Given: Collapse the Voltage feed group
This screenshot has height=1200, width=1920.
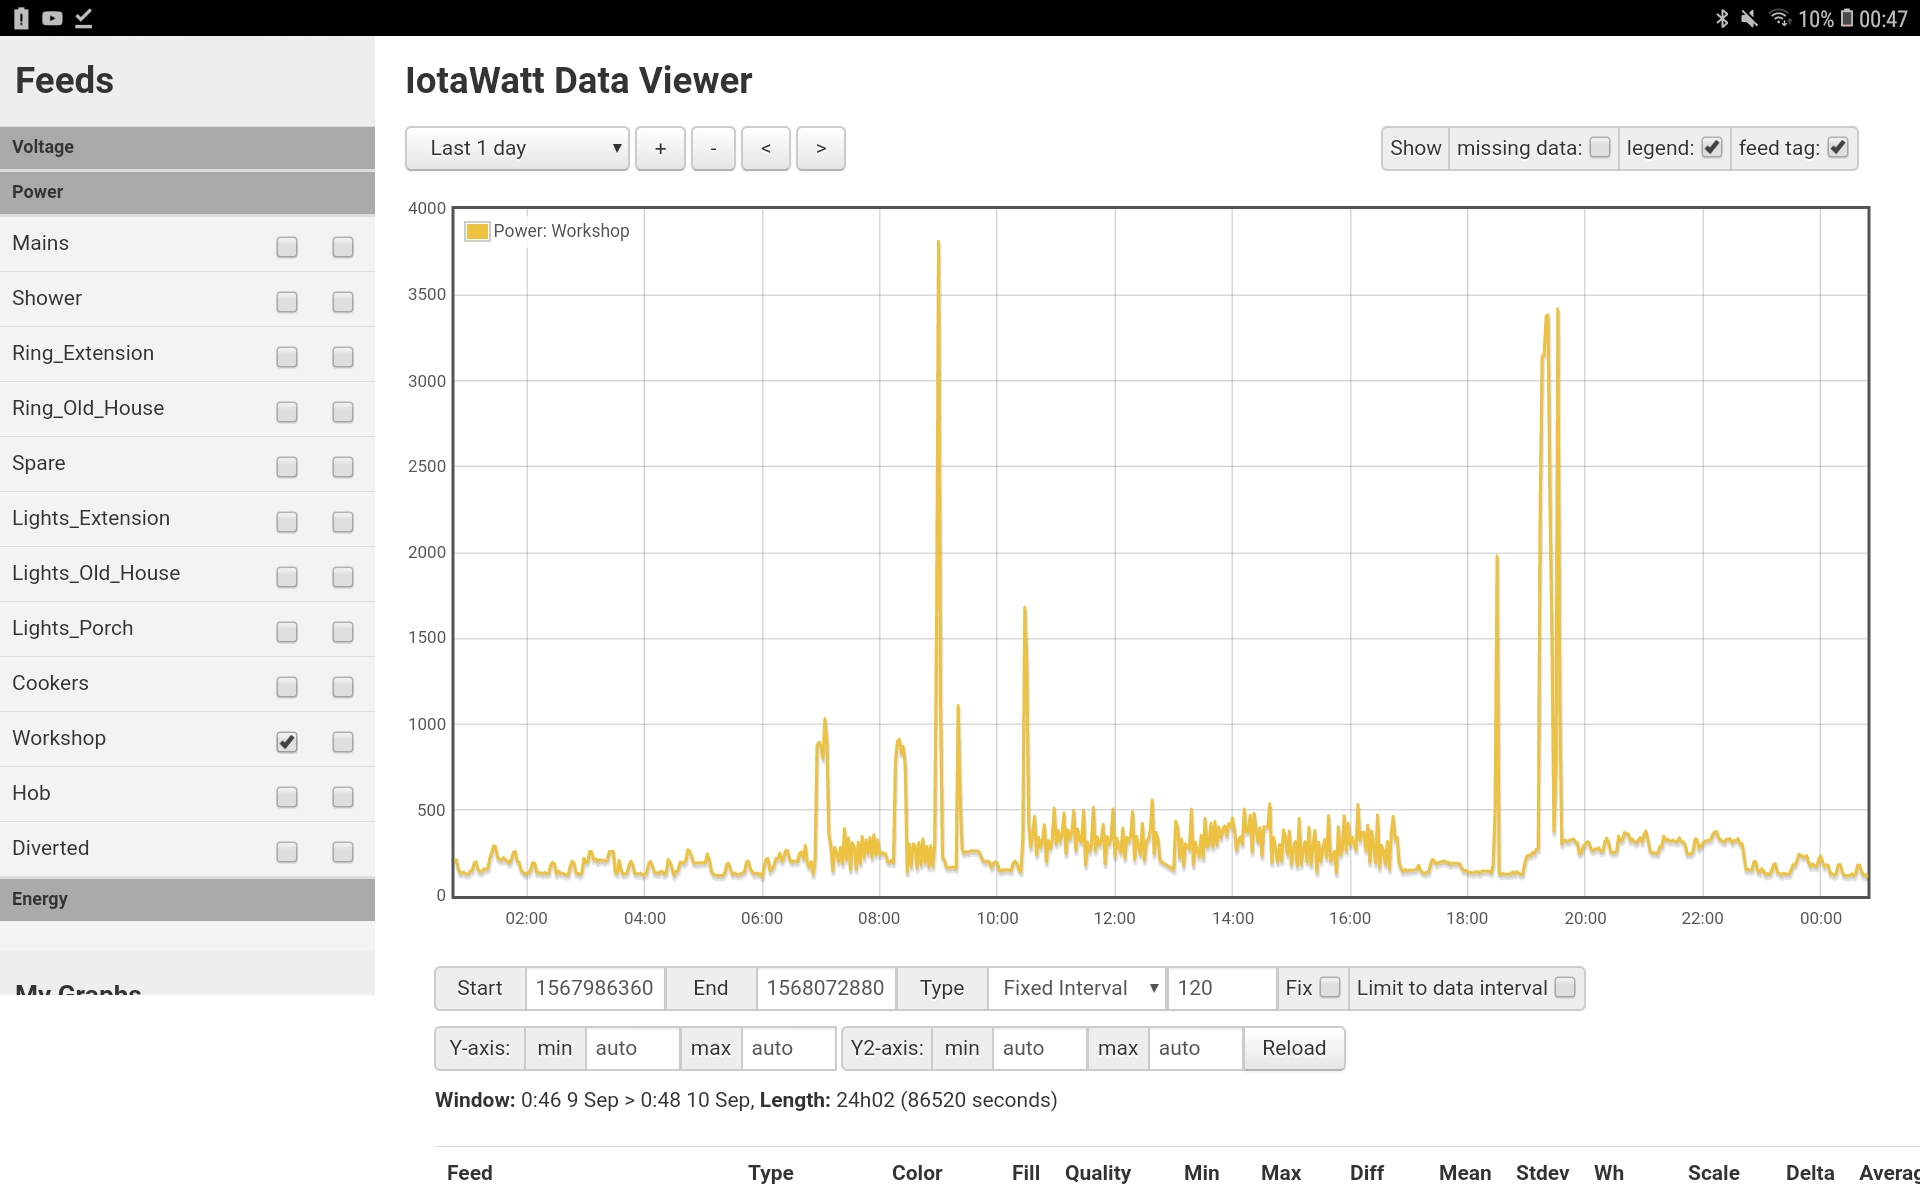Looking at the screenshot, I should coord(187,147).
